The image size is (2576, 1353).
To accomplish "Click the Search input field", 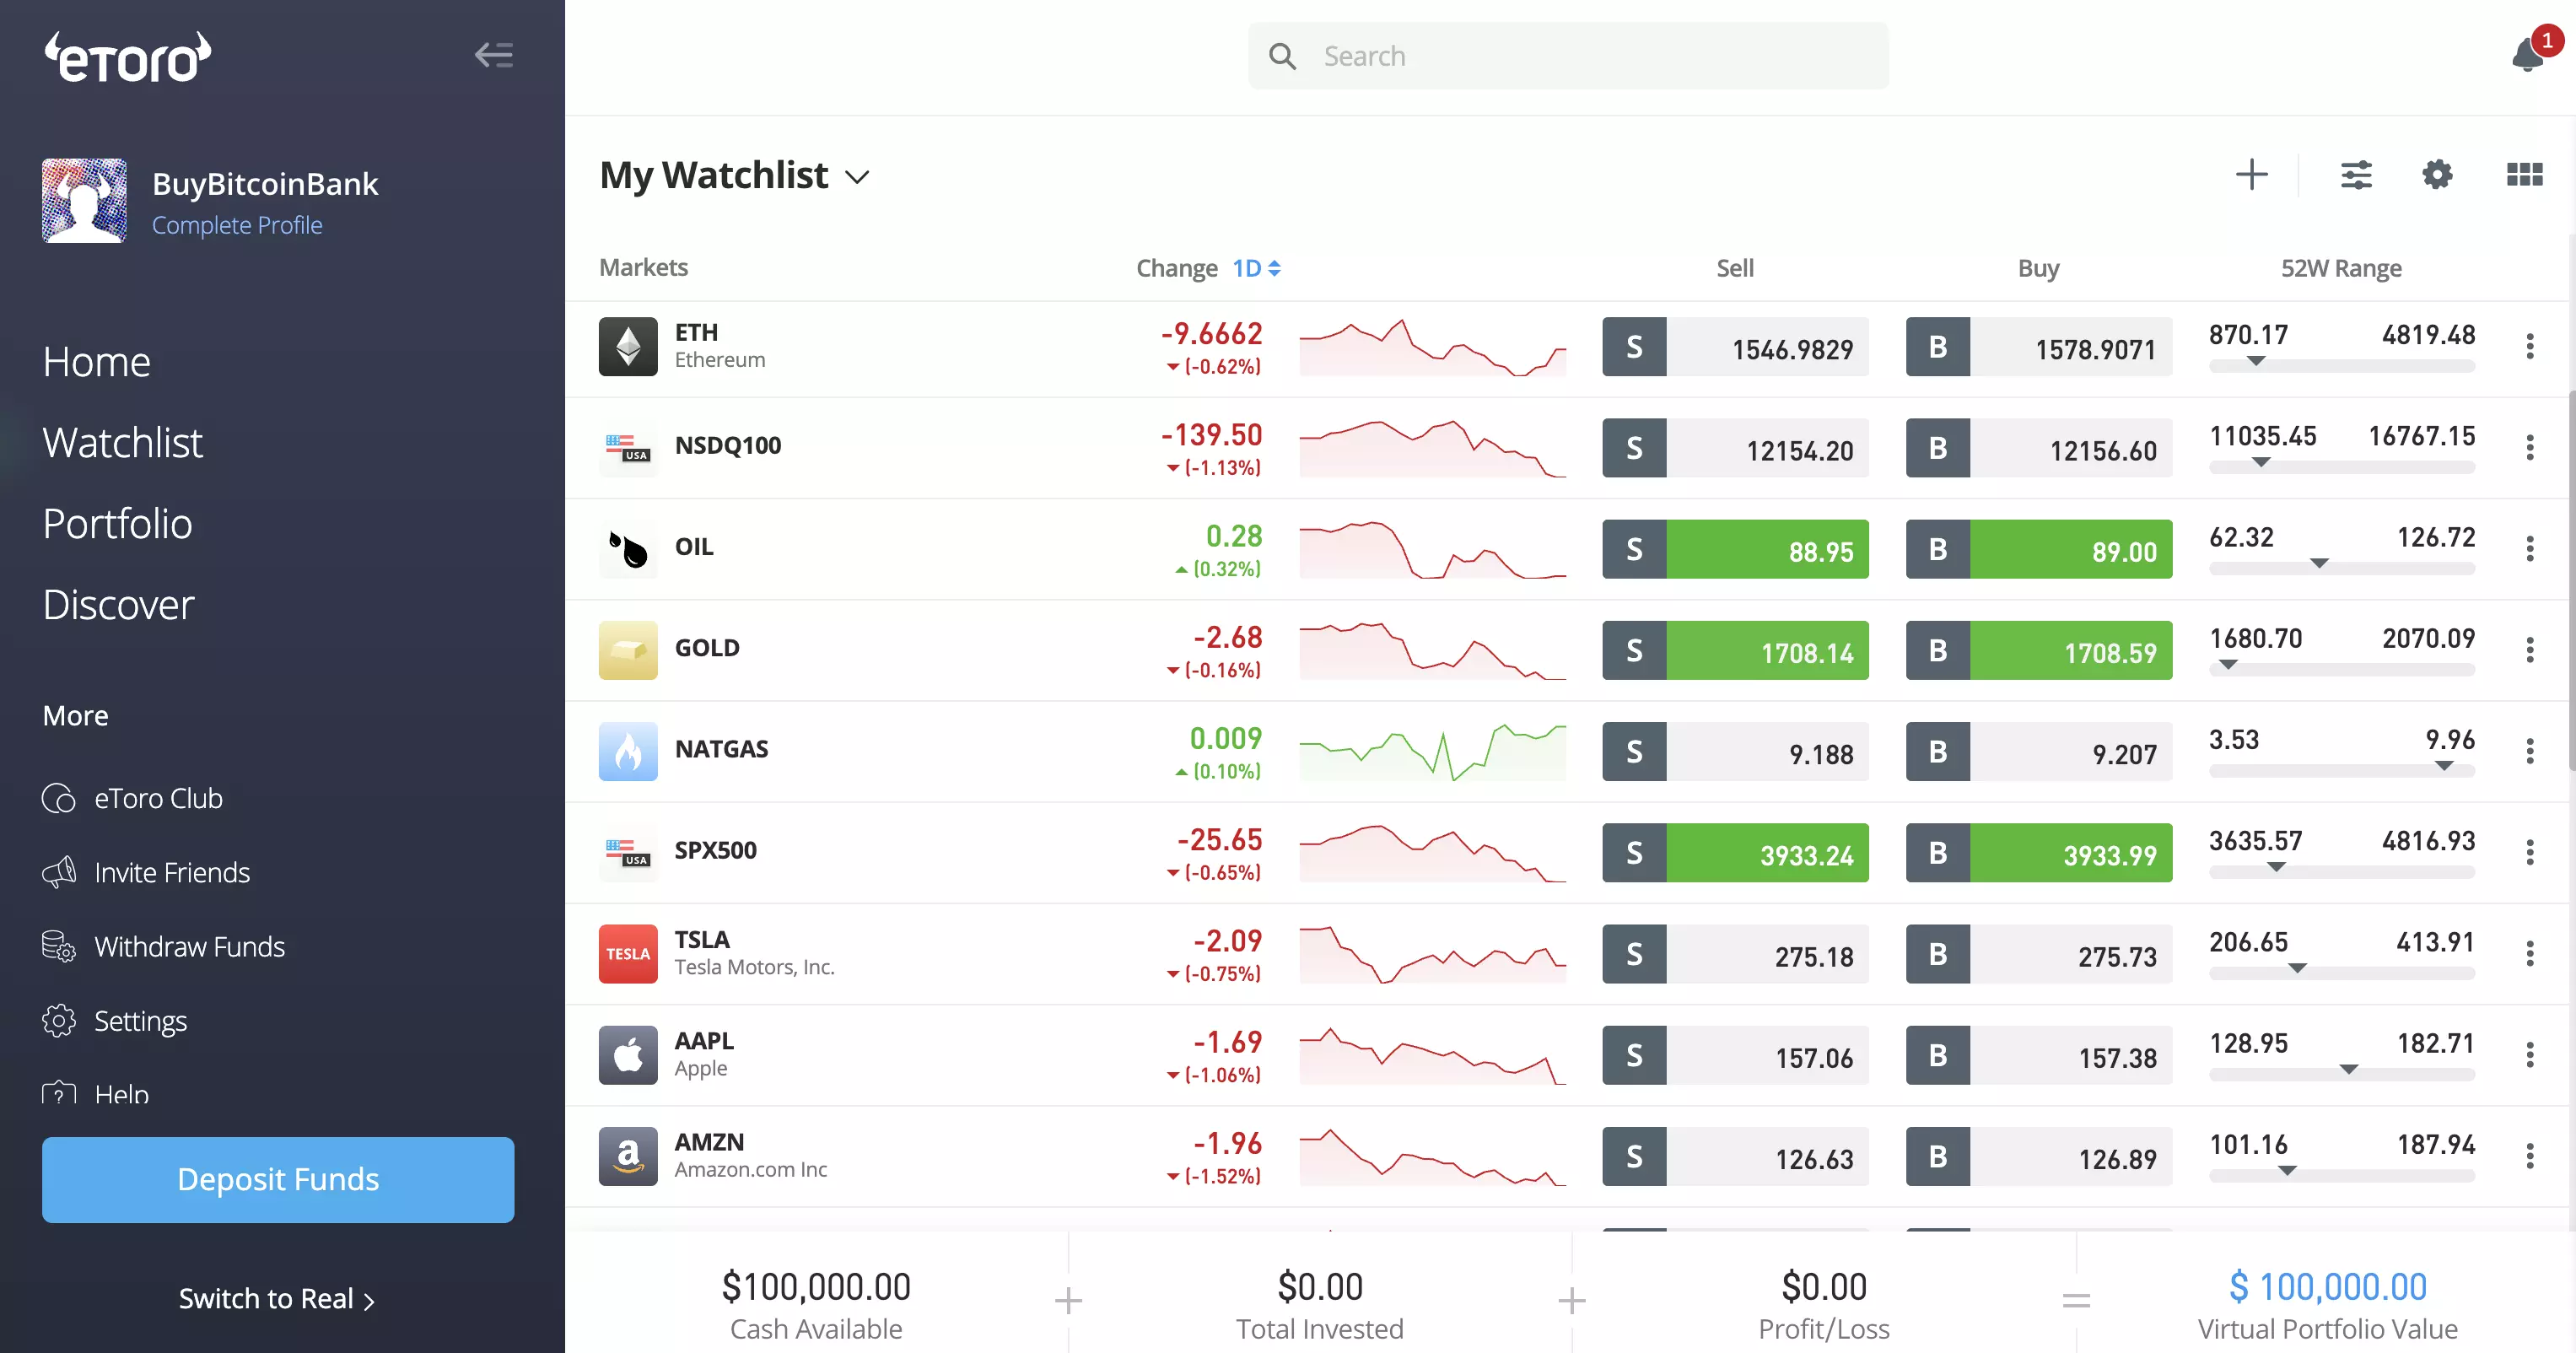I will click(1568, 56).
